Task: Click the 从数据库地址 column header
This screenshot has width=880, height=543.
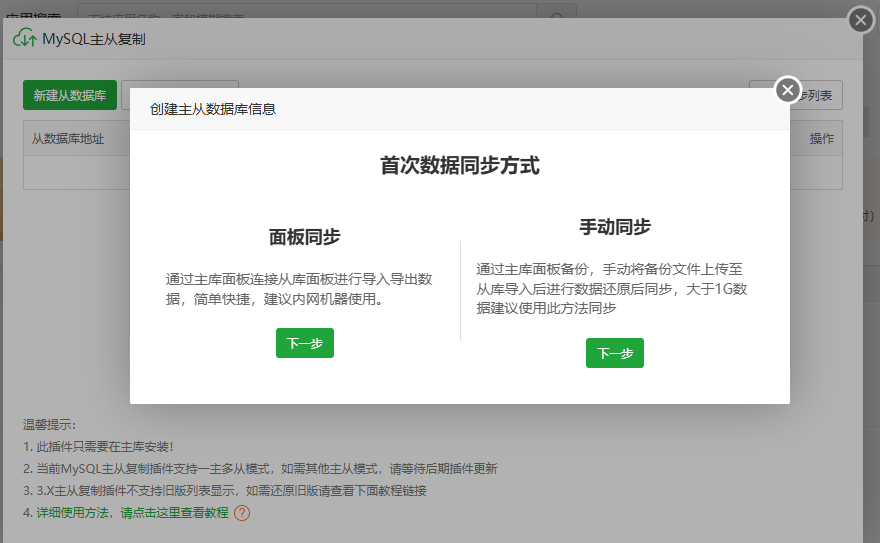Action: [x=68, y=139]
